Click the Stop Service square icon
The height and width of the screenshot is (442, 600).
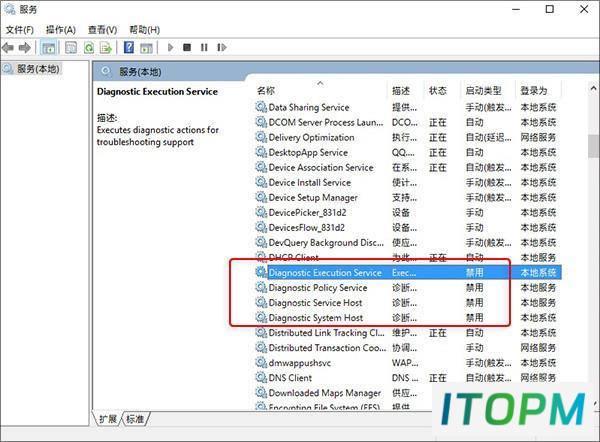pyautogui.click(x=187, y=47)
